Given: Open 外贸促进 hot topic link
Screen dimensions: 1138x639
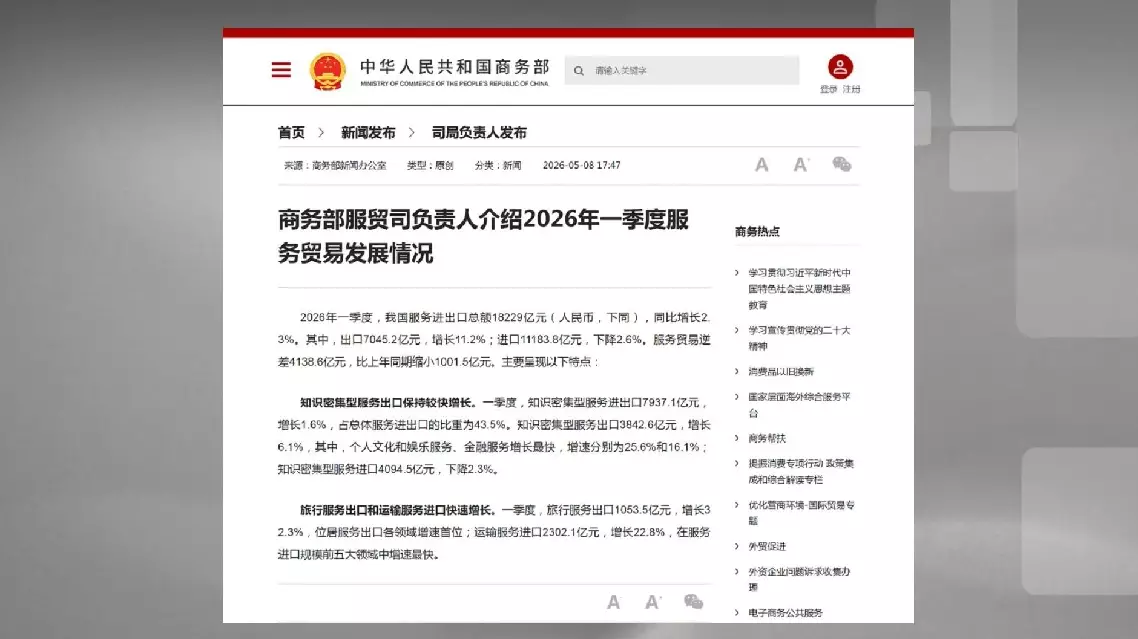Looking at the screenshot, I should [767, 546].
